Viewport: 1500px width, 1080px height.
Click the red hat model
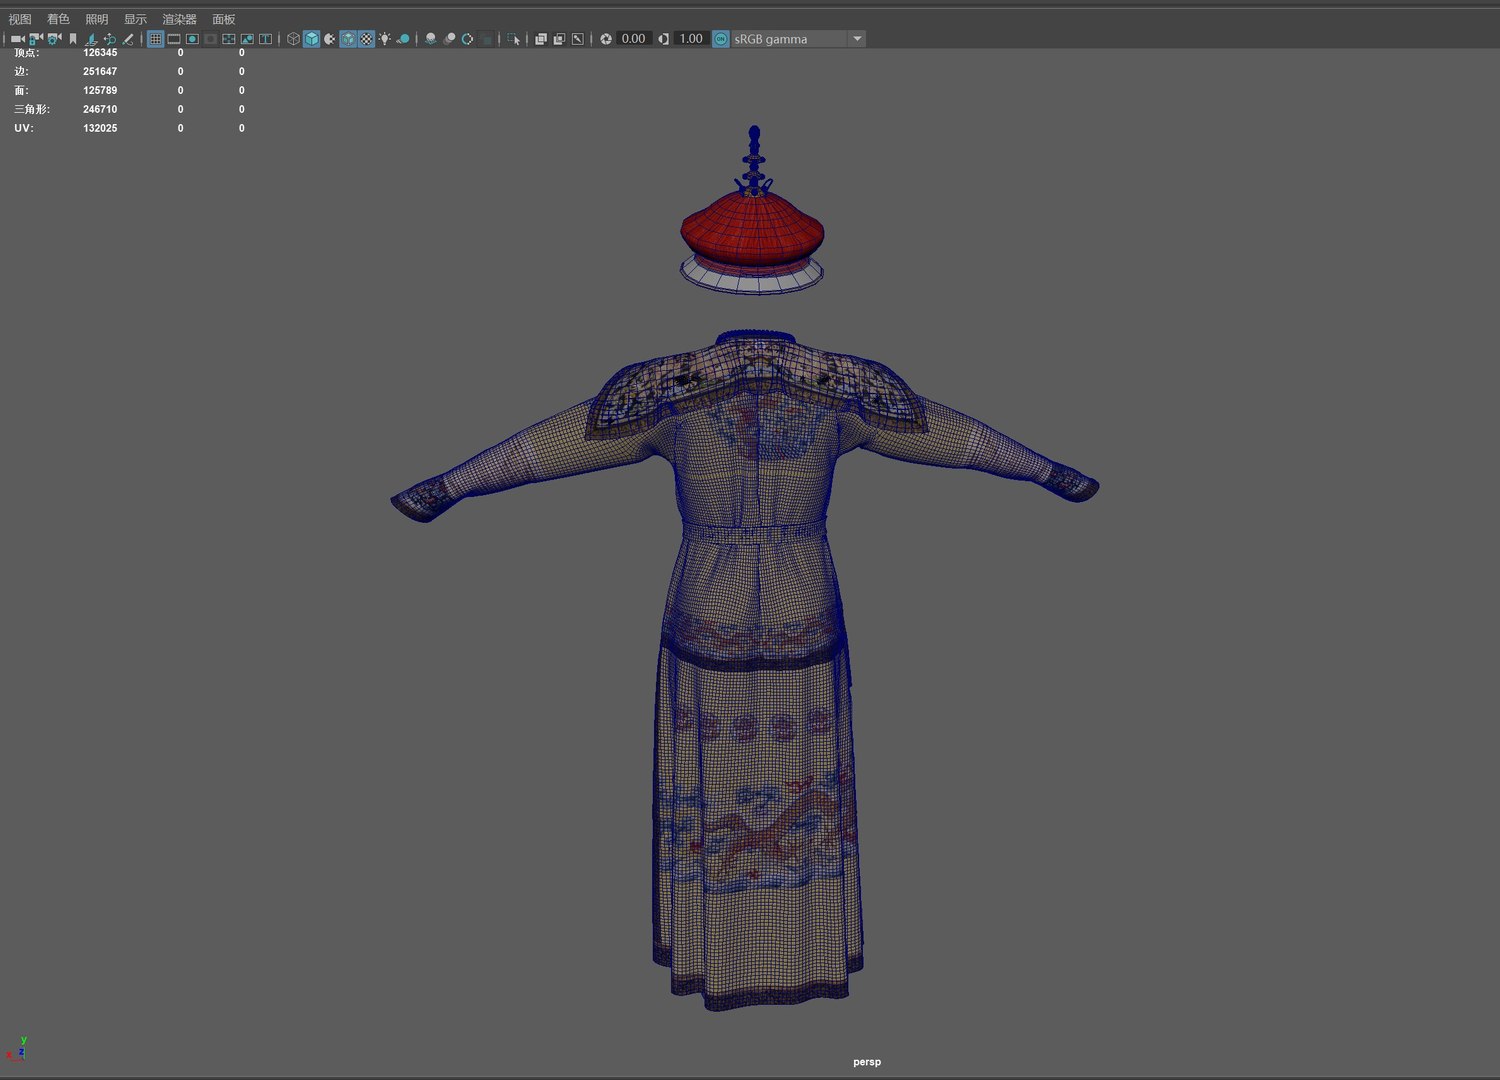click(752, 228)
